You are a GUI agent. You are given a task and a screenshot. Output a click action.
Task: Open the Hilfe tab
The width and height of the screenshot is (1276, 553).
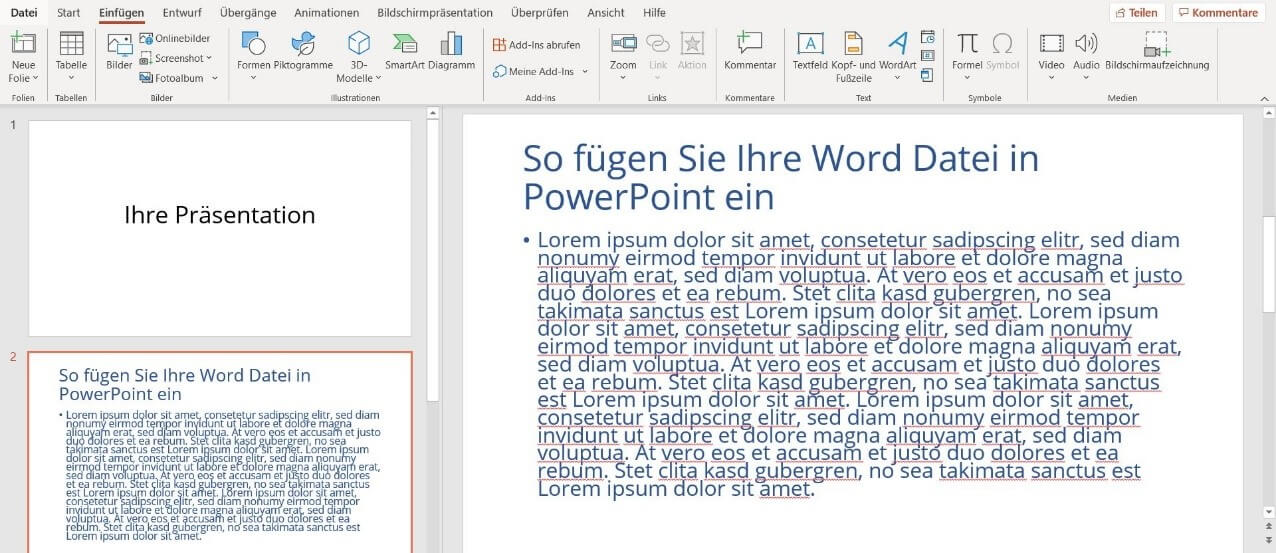654,13
